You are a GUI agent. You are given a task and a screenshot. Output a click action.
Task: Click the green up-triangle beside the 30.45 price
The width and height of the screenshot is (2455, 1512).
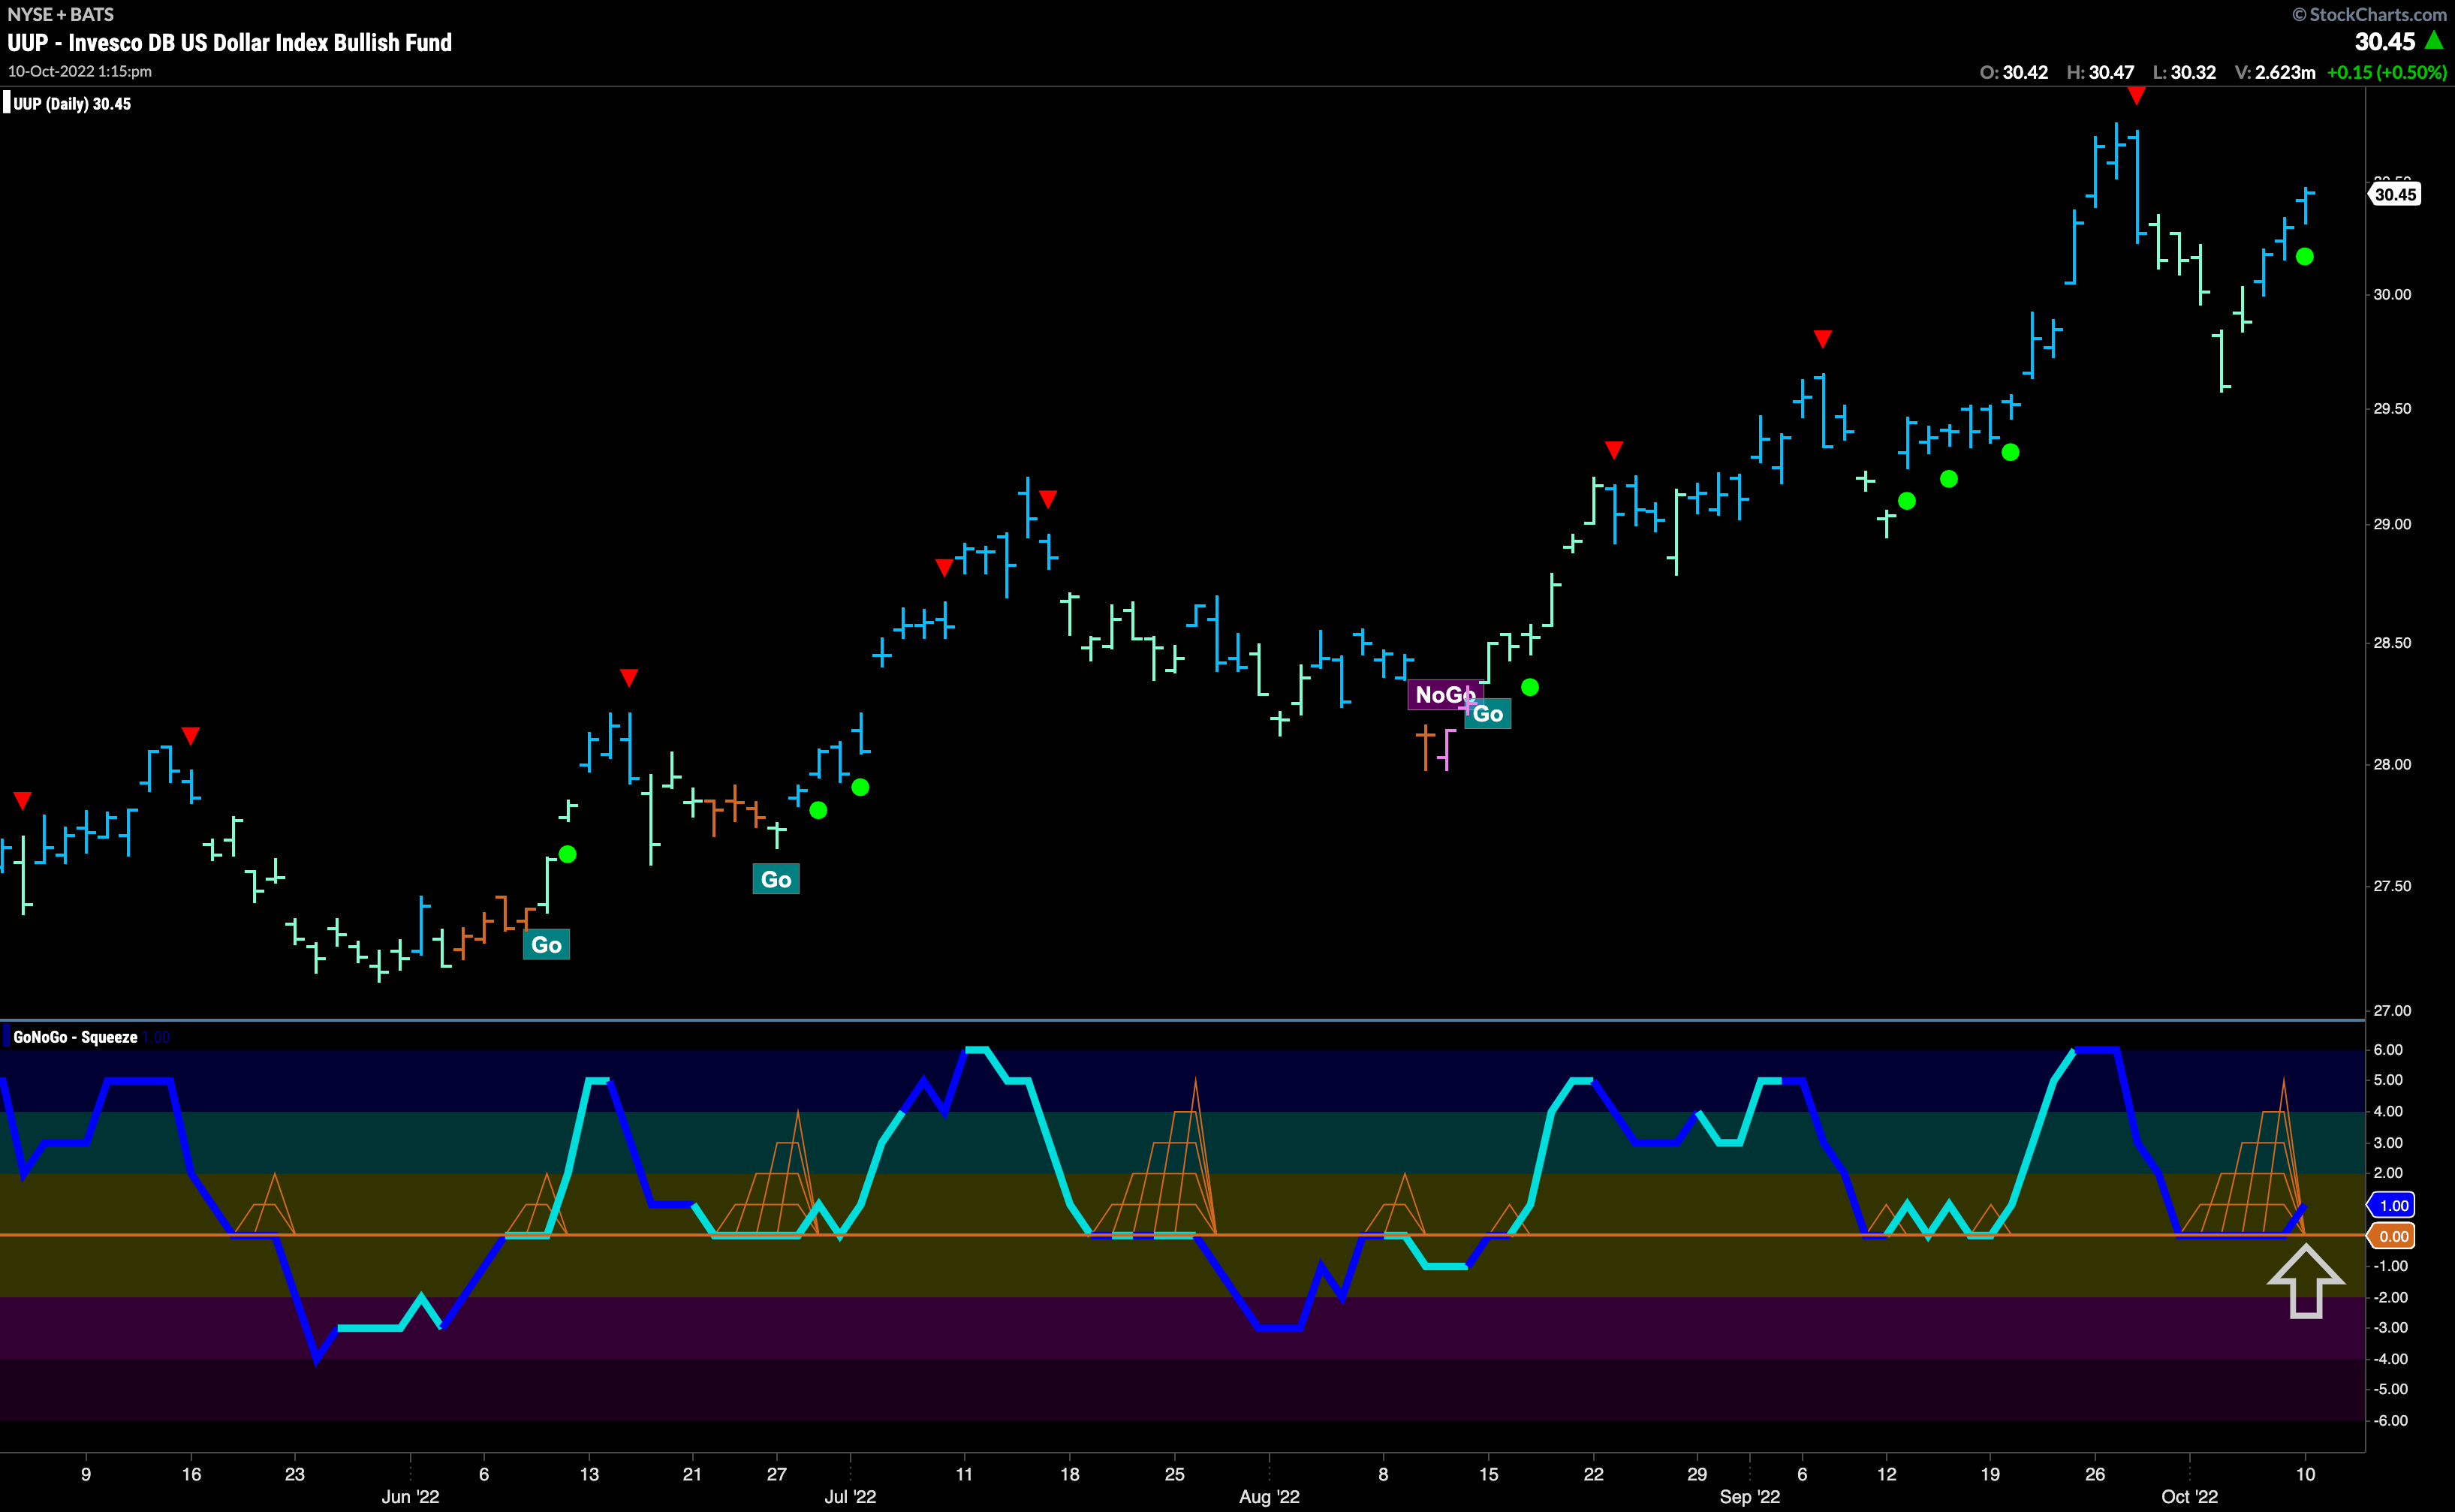[2435, 40]
